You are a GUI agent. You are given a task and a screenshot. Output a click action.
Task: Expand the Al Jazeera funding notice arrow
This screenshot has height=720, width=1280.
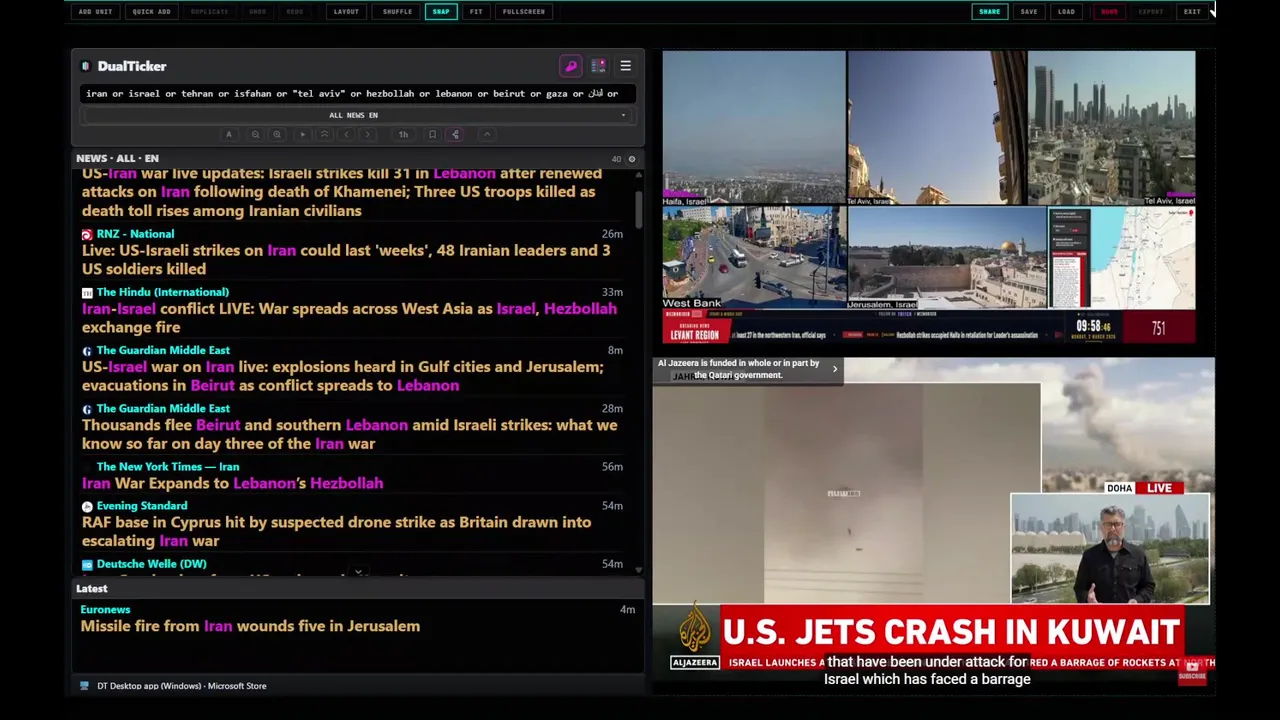pos(835,369)
